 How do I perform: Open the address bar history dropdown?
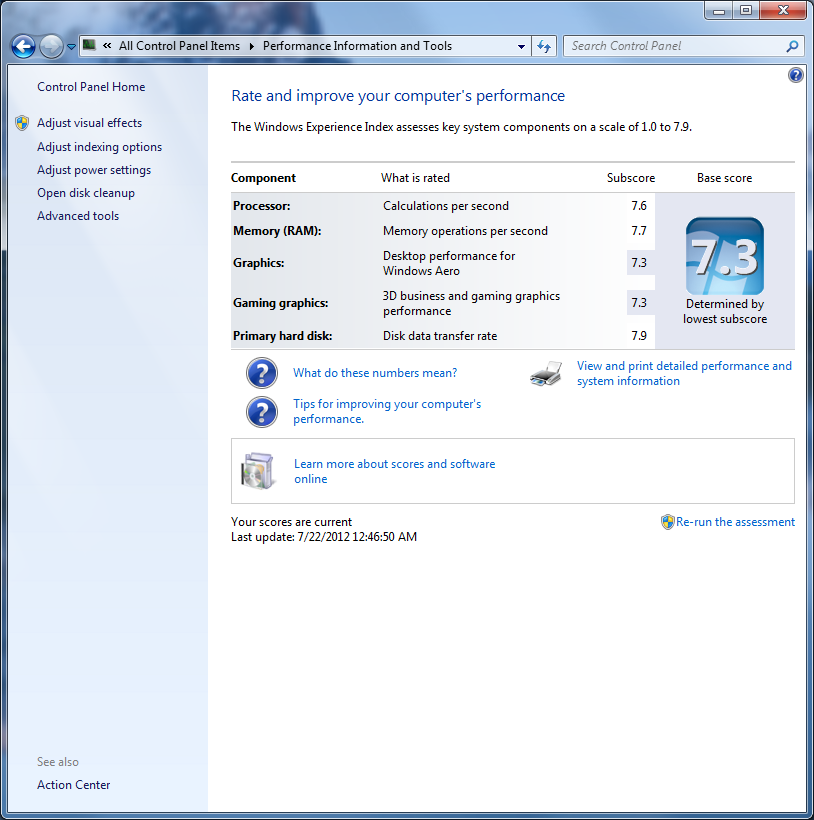(521, 46)
